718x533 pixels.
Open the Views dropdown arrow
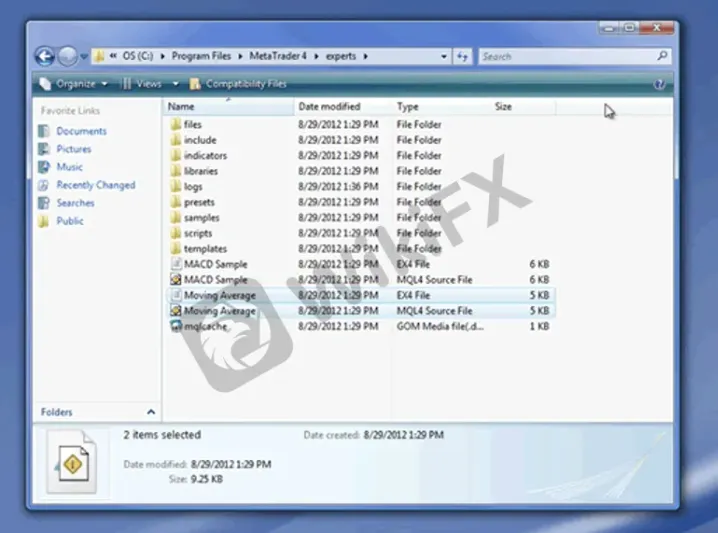pyautogui.click(x=175, y=84)
